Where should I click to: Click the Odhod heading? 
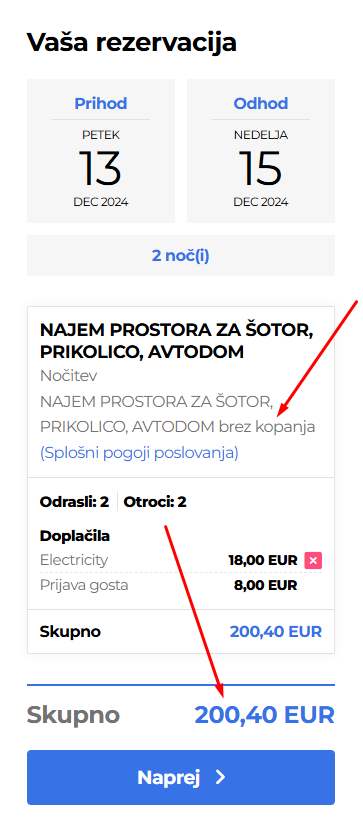pyautogui.click(x=261, y=103)
